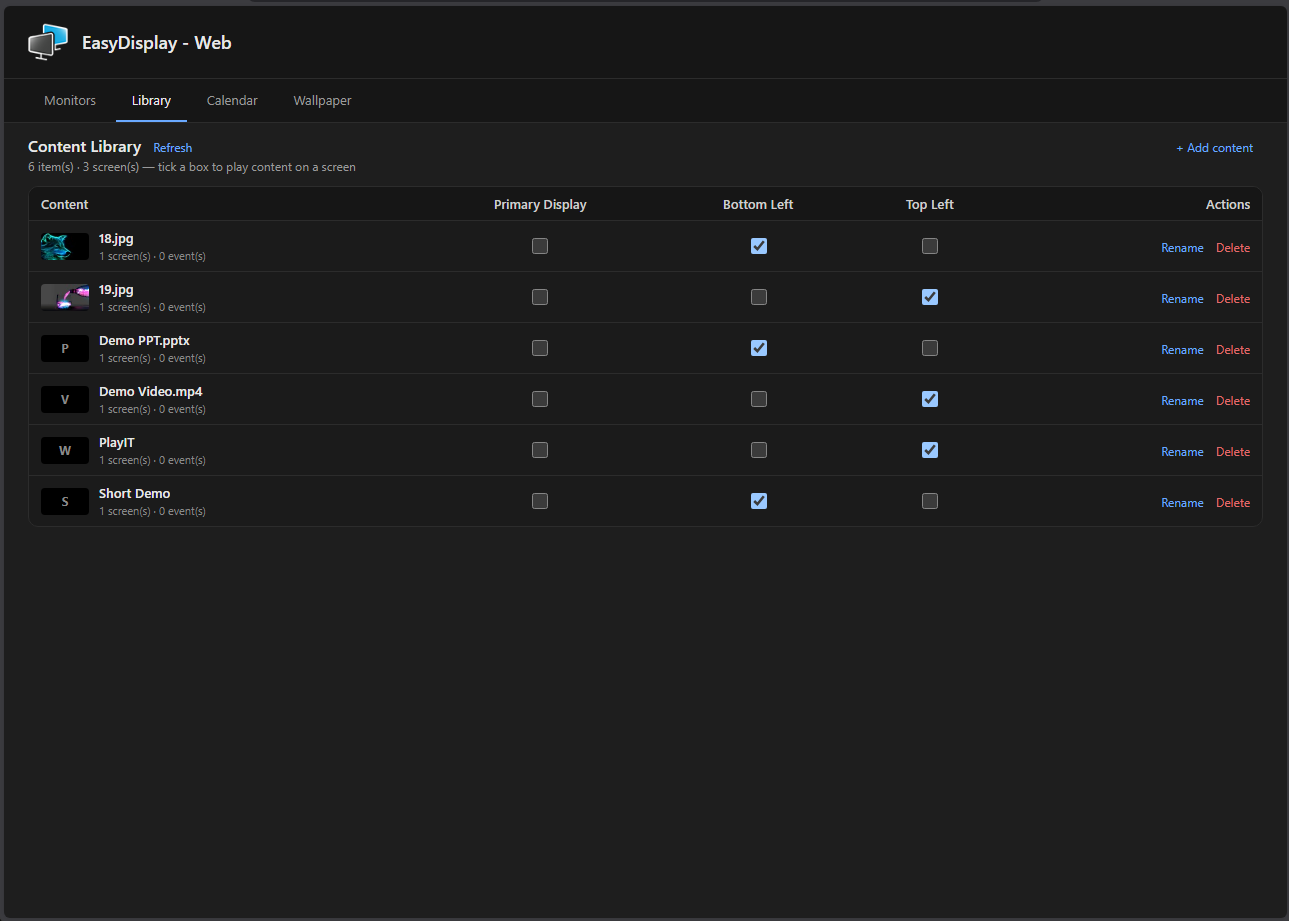The image size is (1289, 921).
Task: Switch to the Monitors tab
Action: pos(70,101)
